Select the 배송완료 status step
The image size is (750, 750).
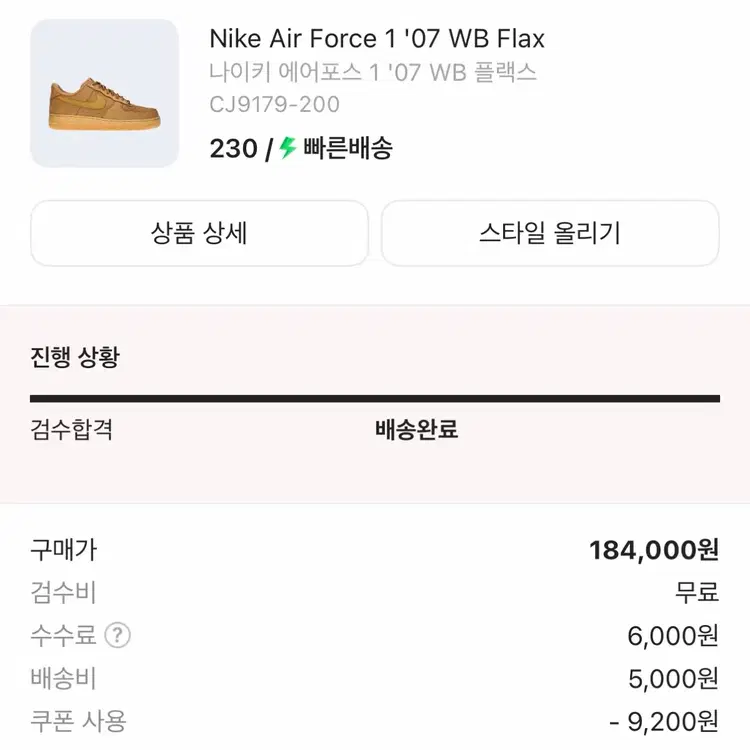coord(416,430)
